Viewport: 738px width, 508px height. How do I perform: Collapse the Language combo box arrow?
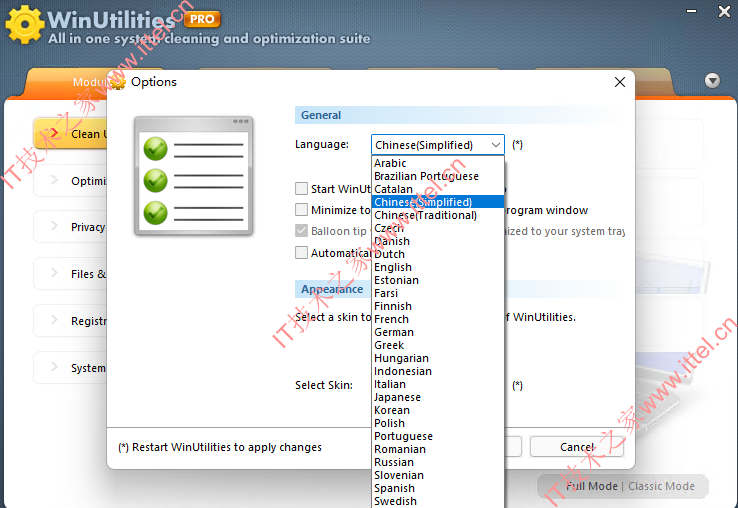click(496, 145)
